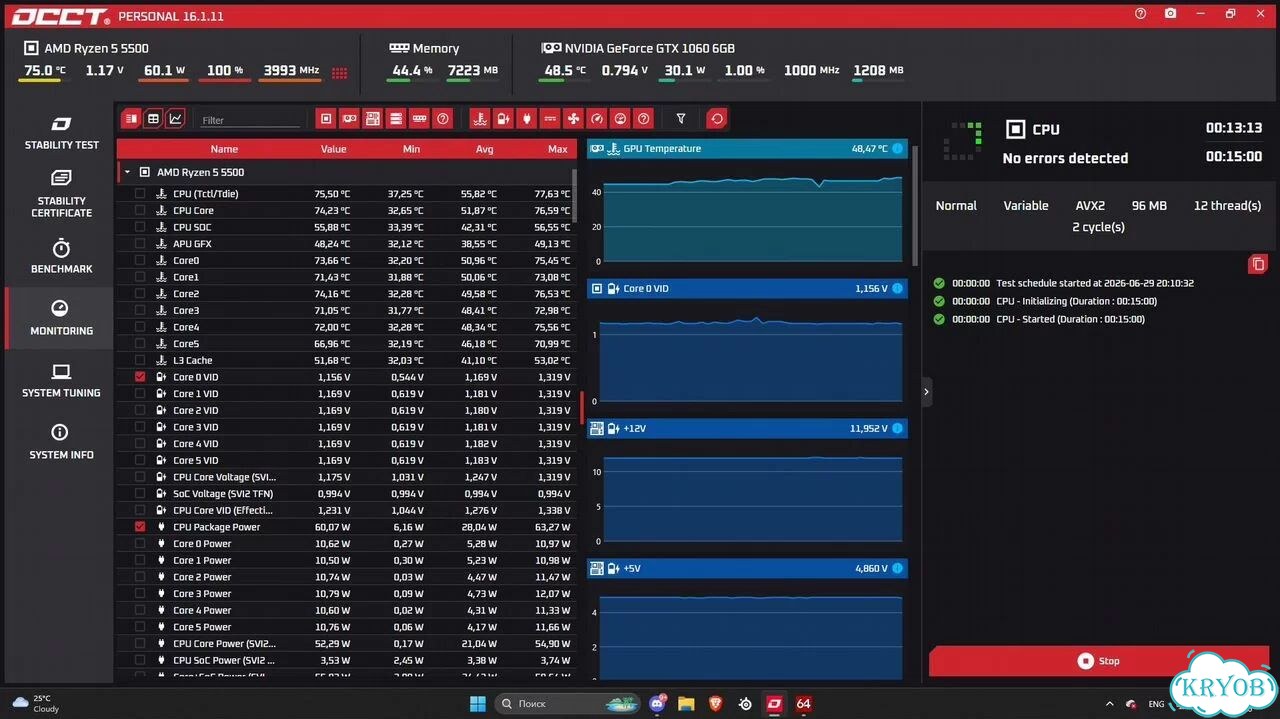The width and height of the screenshot is (1280, 719).
Task: Toggle the memory module filter icon
Action: tap(420, 119)
